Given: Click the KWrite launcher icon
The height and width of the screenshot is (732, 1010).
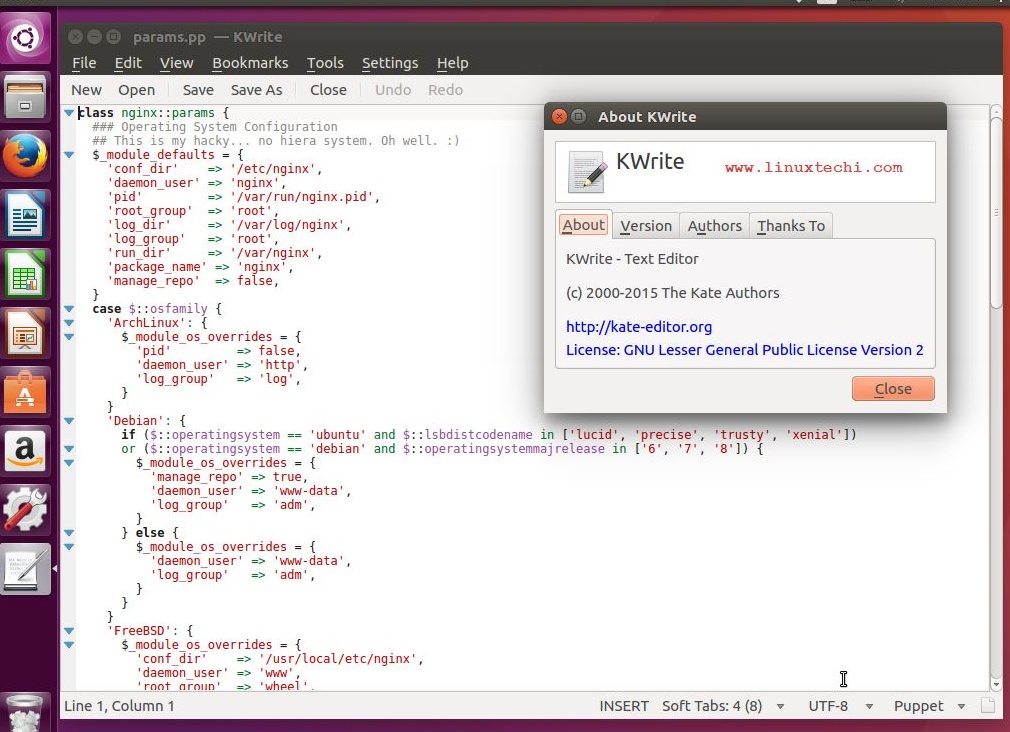Looking at the screenshot, I should [x=24, y=570].
